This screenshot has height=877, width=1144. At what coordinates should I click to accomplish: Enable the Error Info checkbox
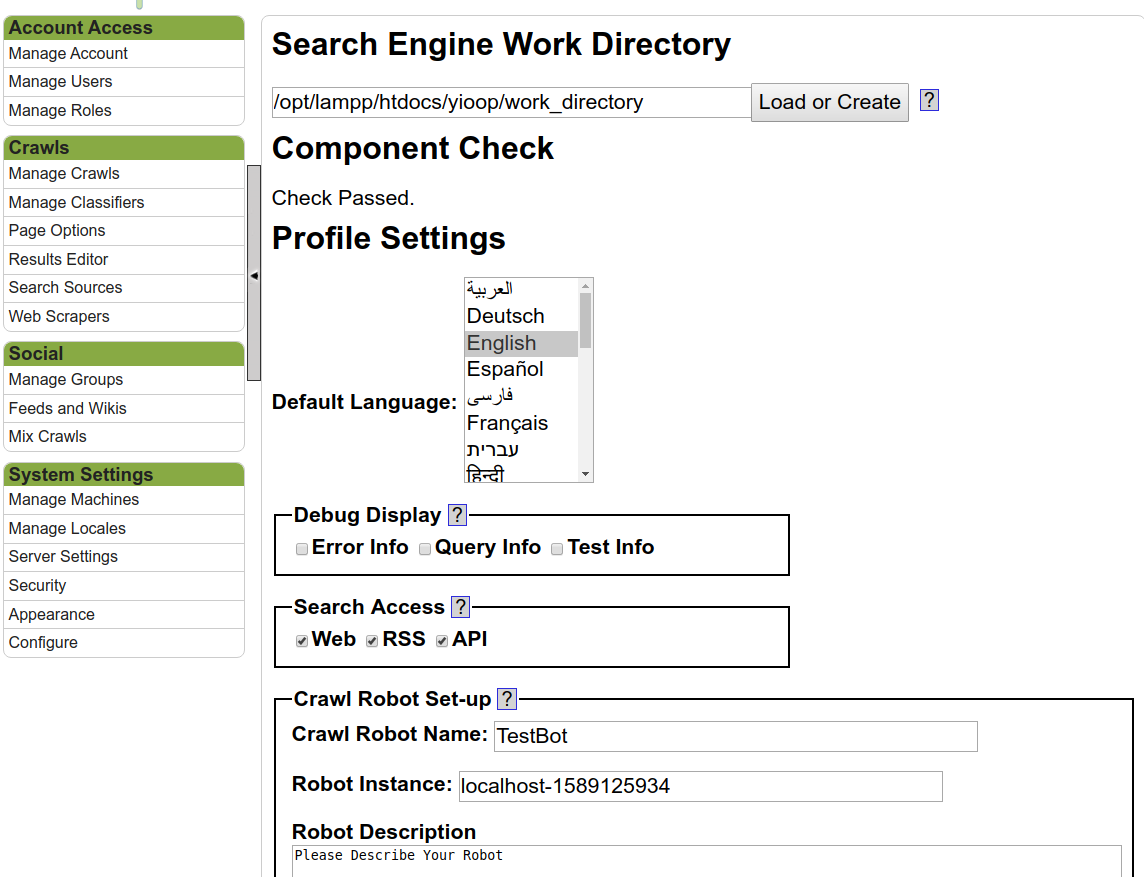302,549
